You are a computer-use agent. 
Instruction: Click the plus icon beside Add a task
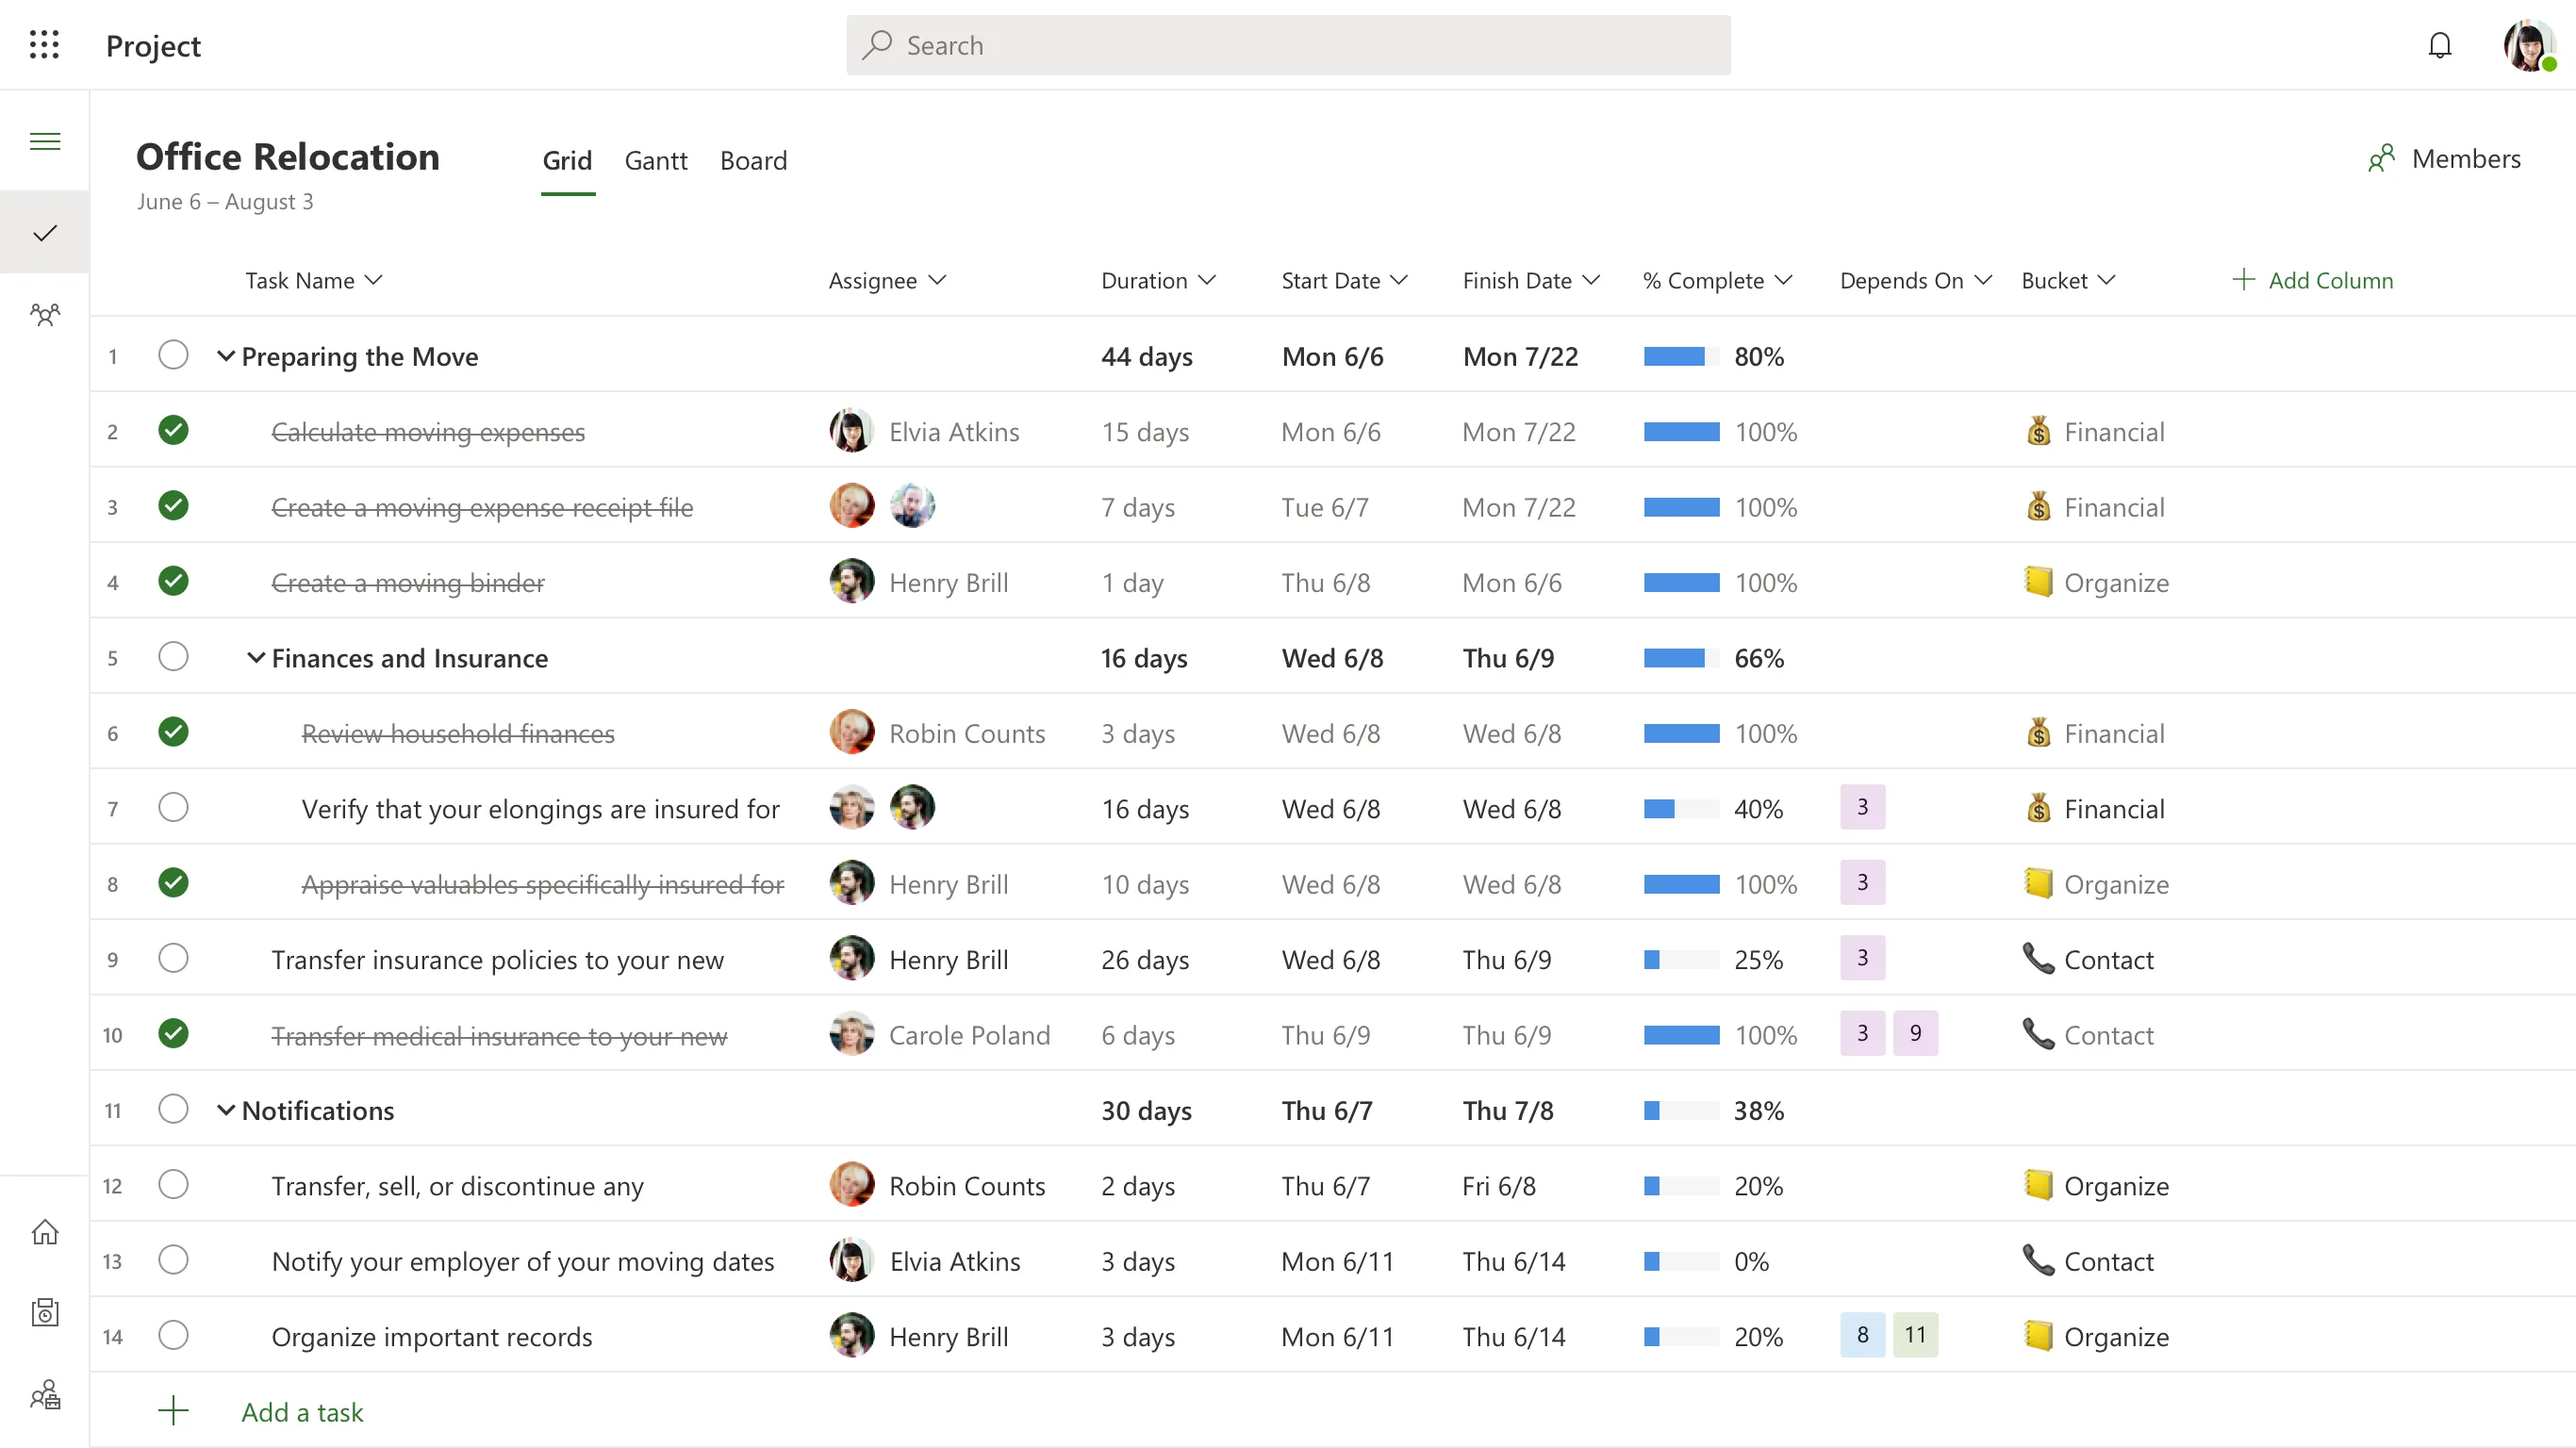[x=173, y=1411]
